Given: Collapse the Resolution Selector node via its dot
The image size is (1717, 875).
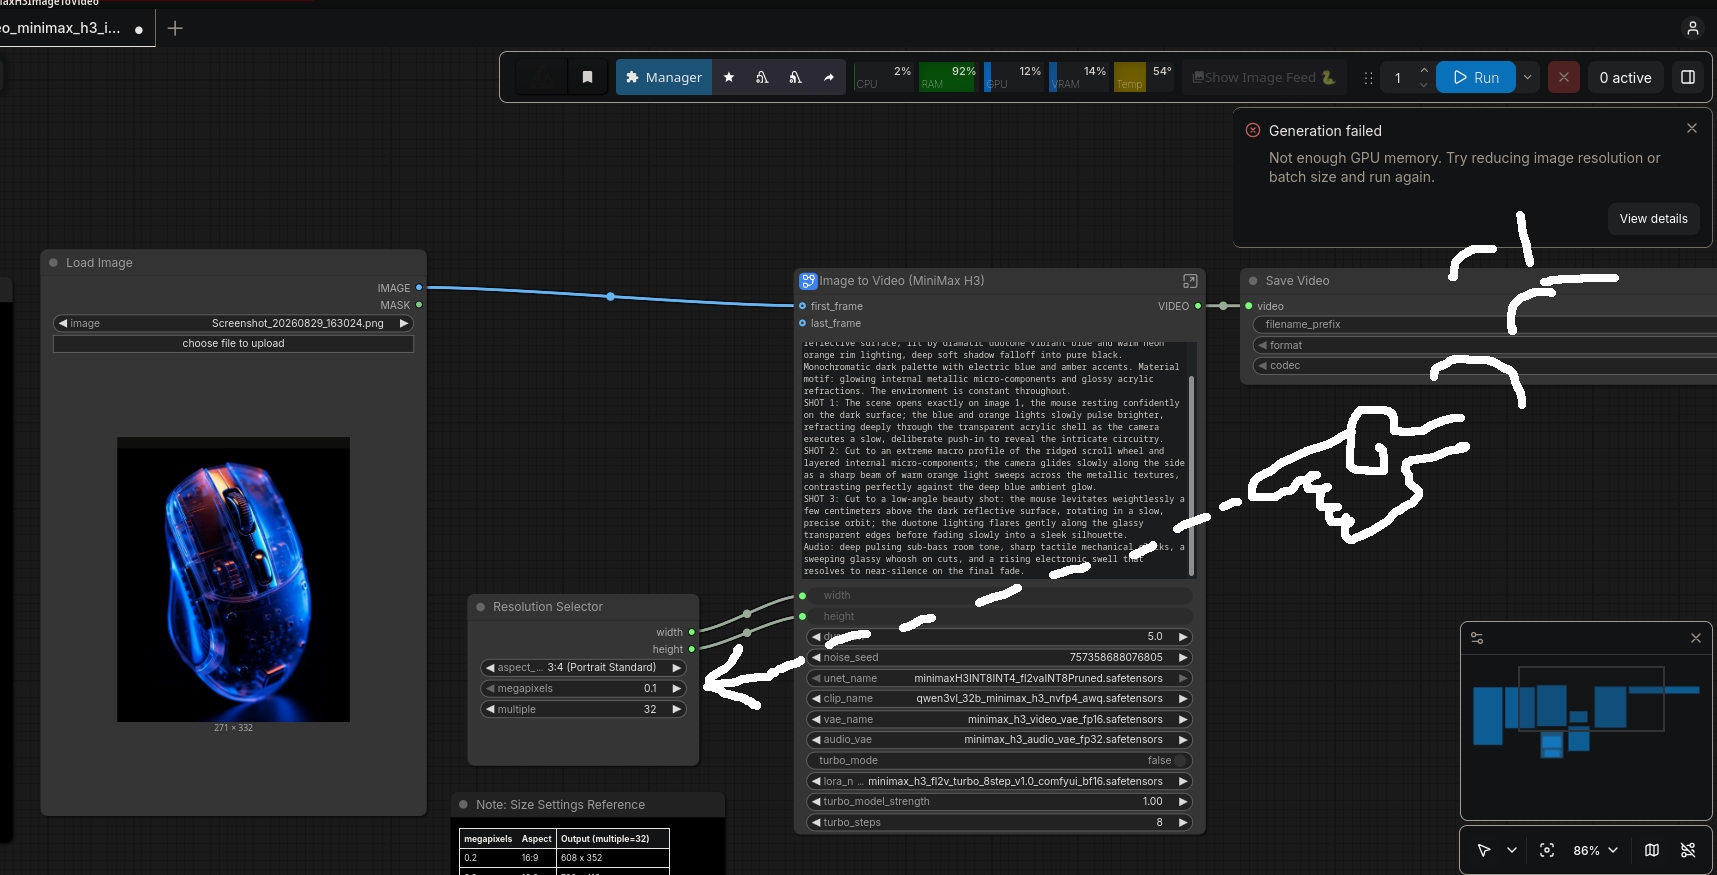Looking at the screenshot, I should pyautogui.click(x=480, y=607).
